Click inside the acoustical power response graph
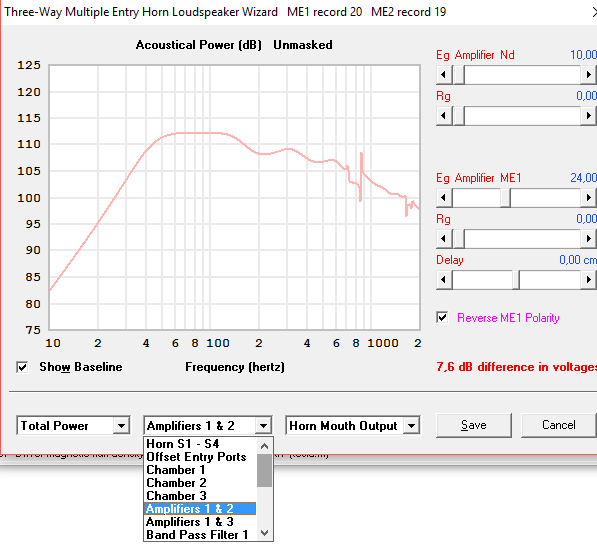Screen dimensions: 597x544 (x=235, y=197)
